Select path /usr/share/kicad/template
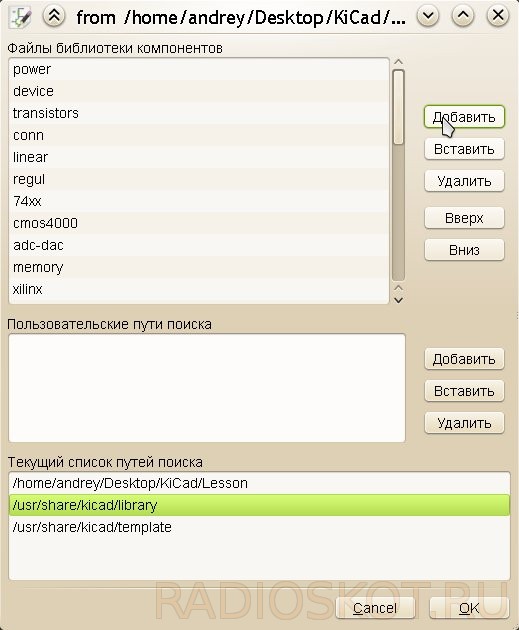This screenshot has height=630, width=519. 260,527
